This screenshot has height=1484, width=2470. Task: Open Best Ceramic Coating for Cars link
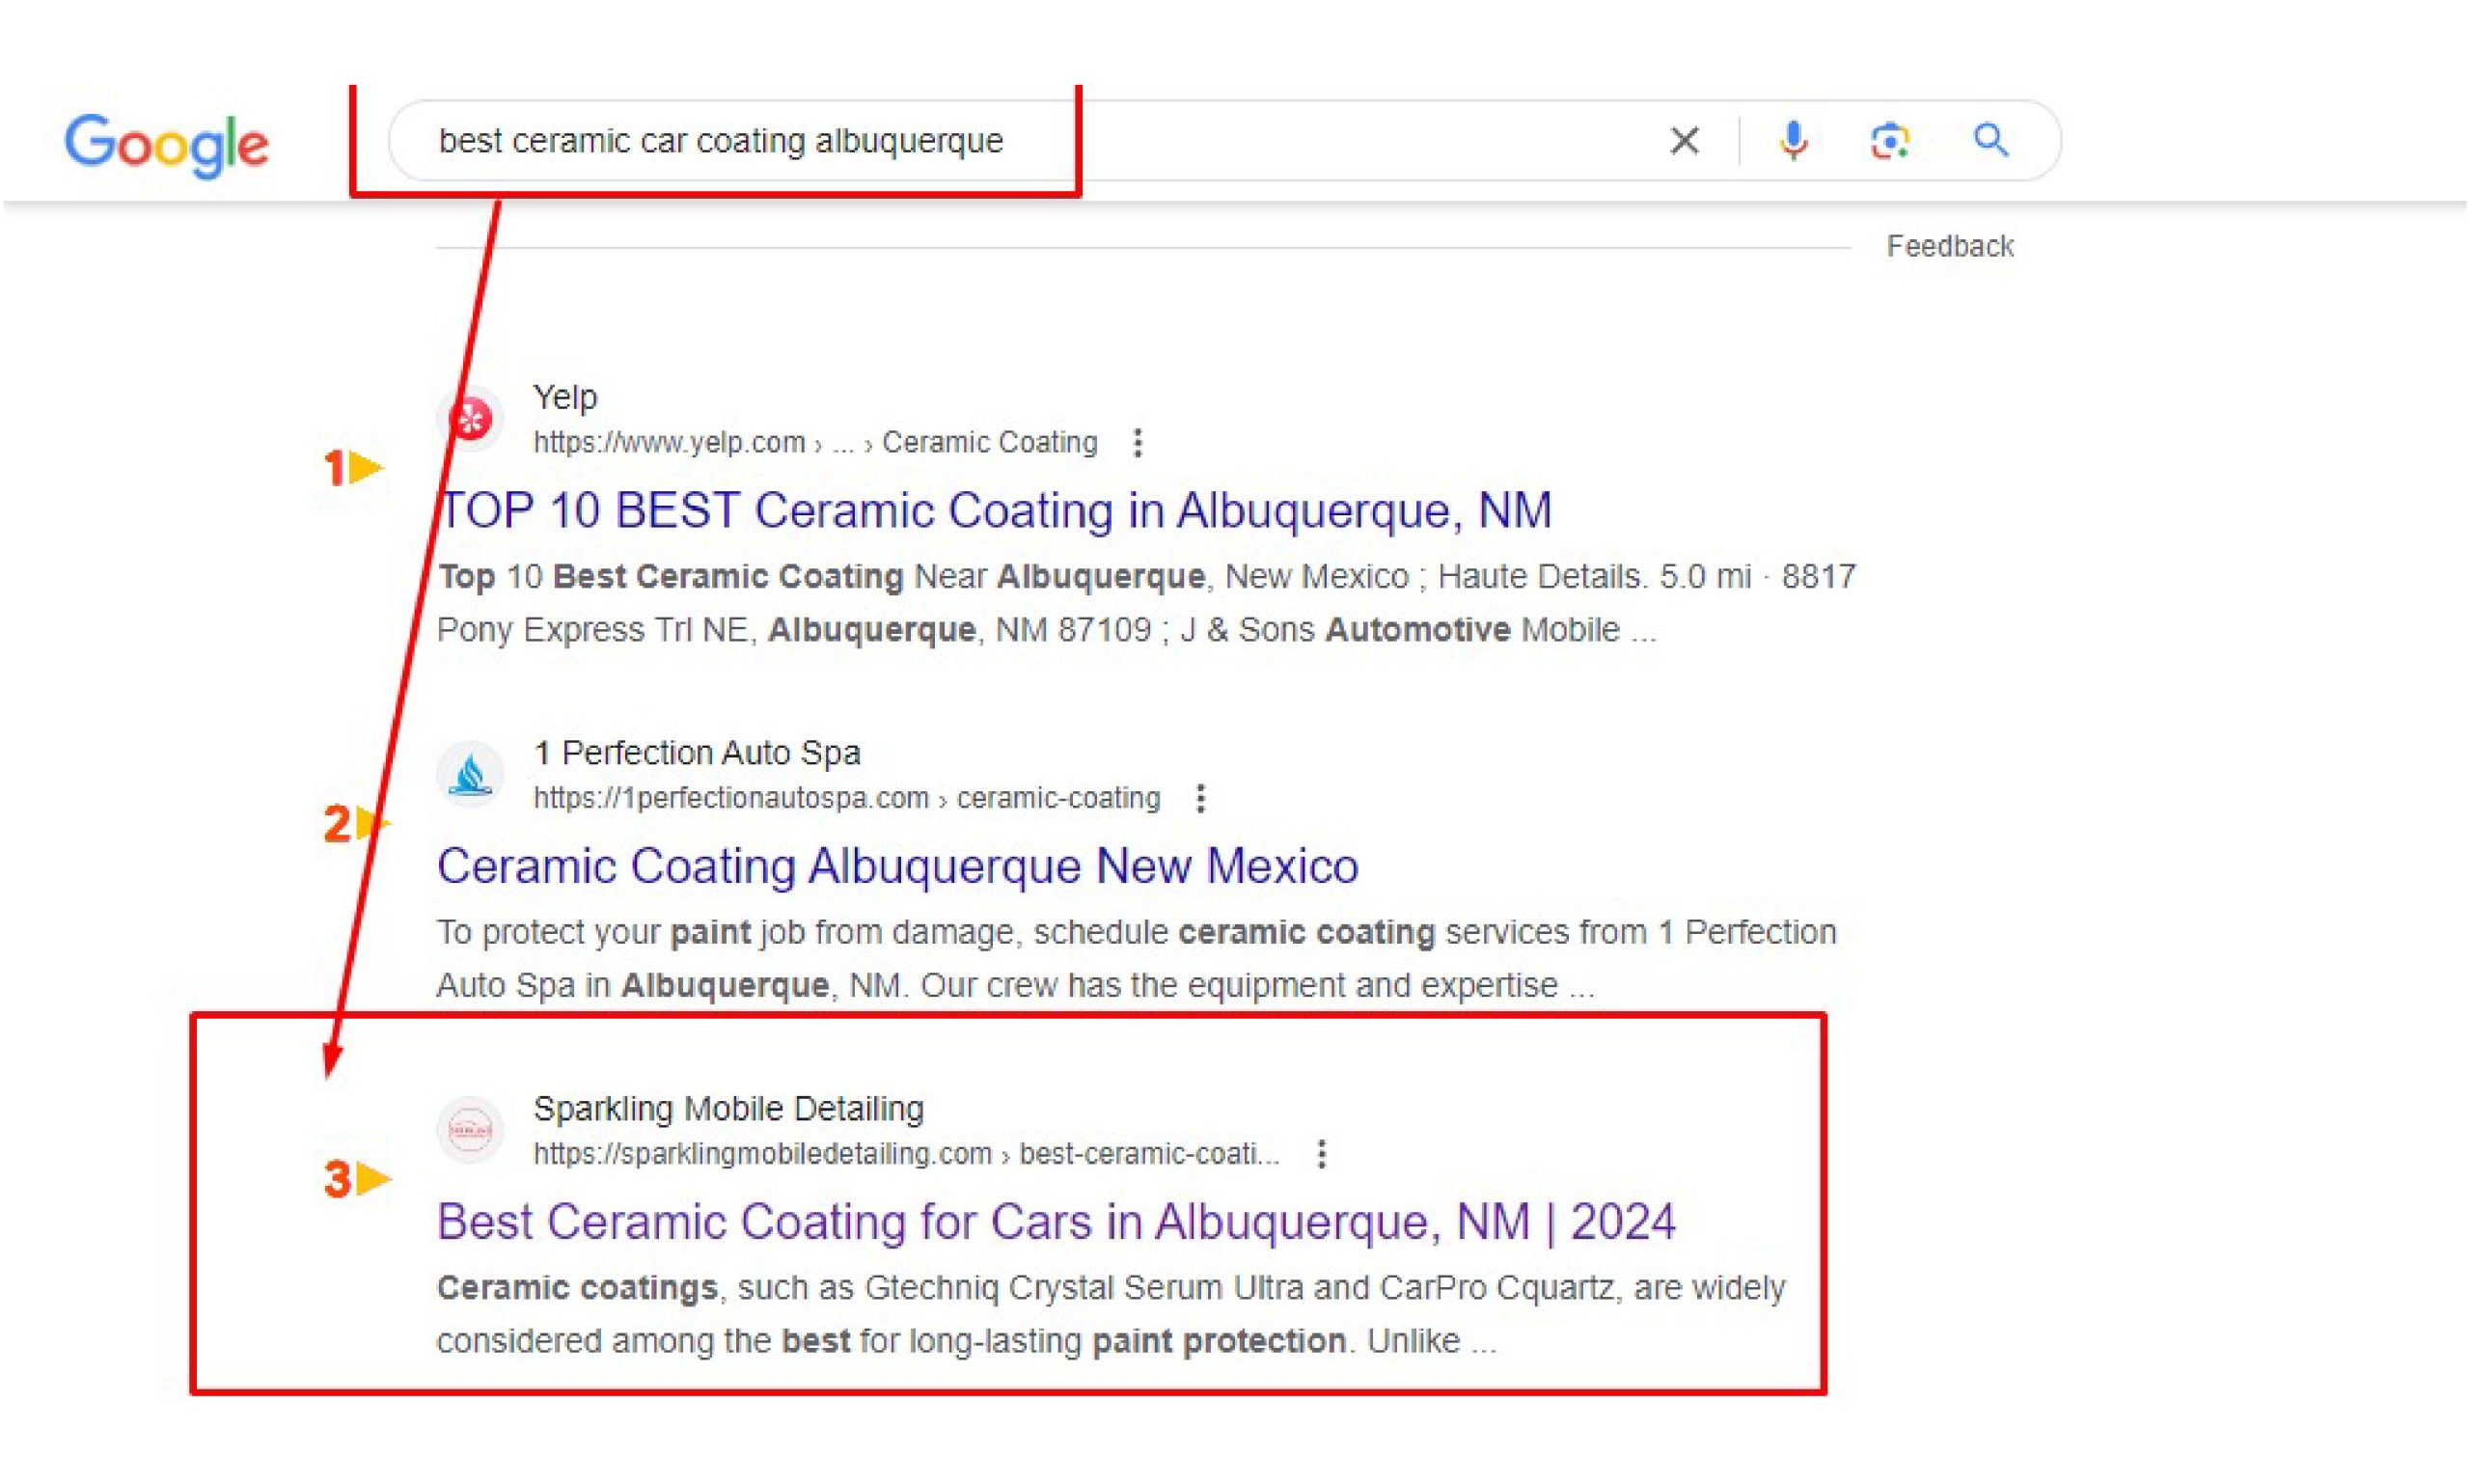point(1056,1222)
